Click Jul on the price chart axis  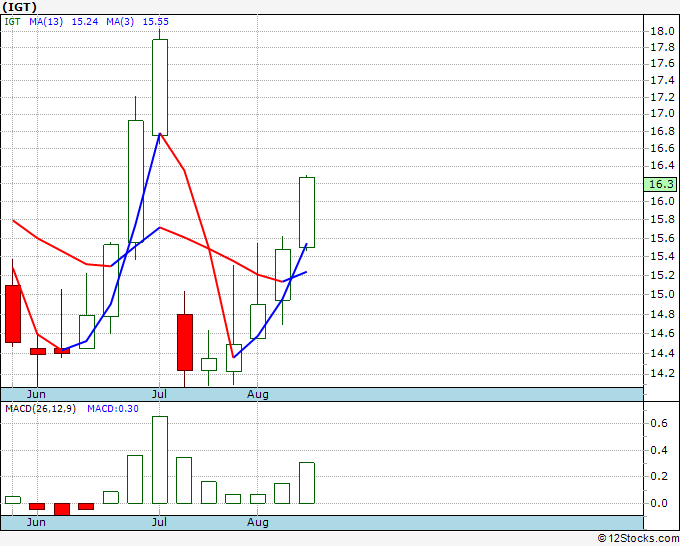coord(159,394)
